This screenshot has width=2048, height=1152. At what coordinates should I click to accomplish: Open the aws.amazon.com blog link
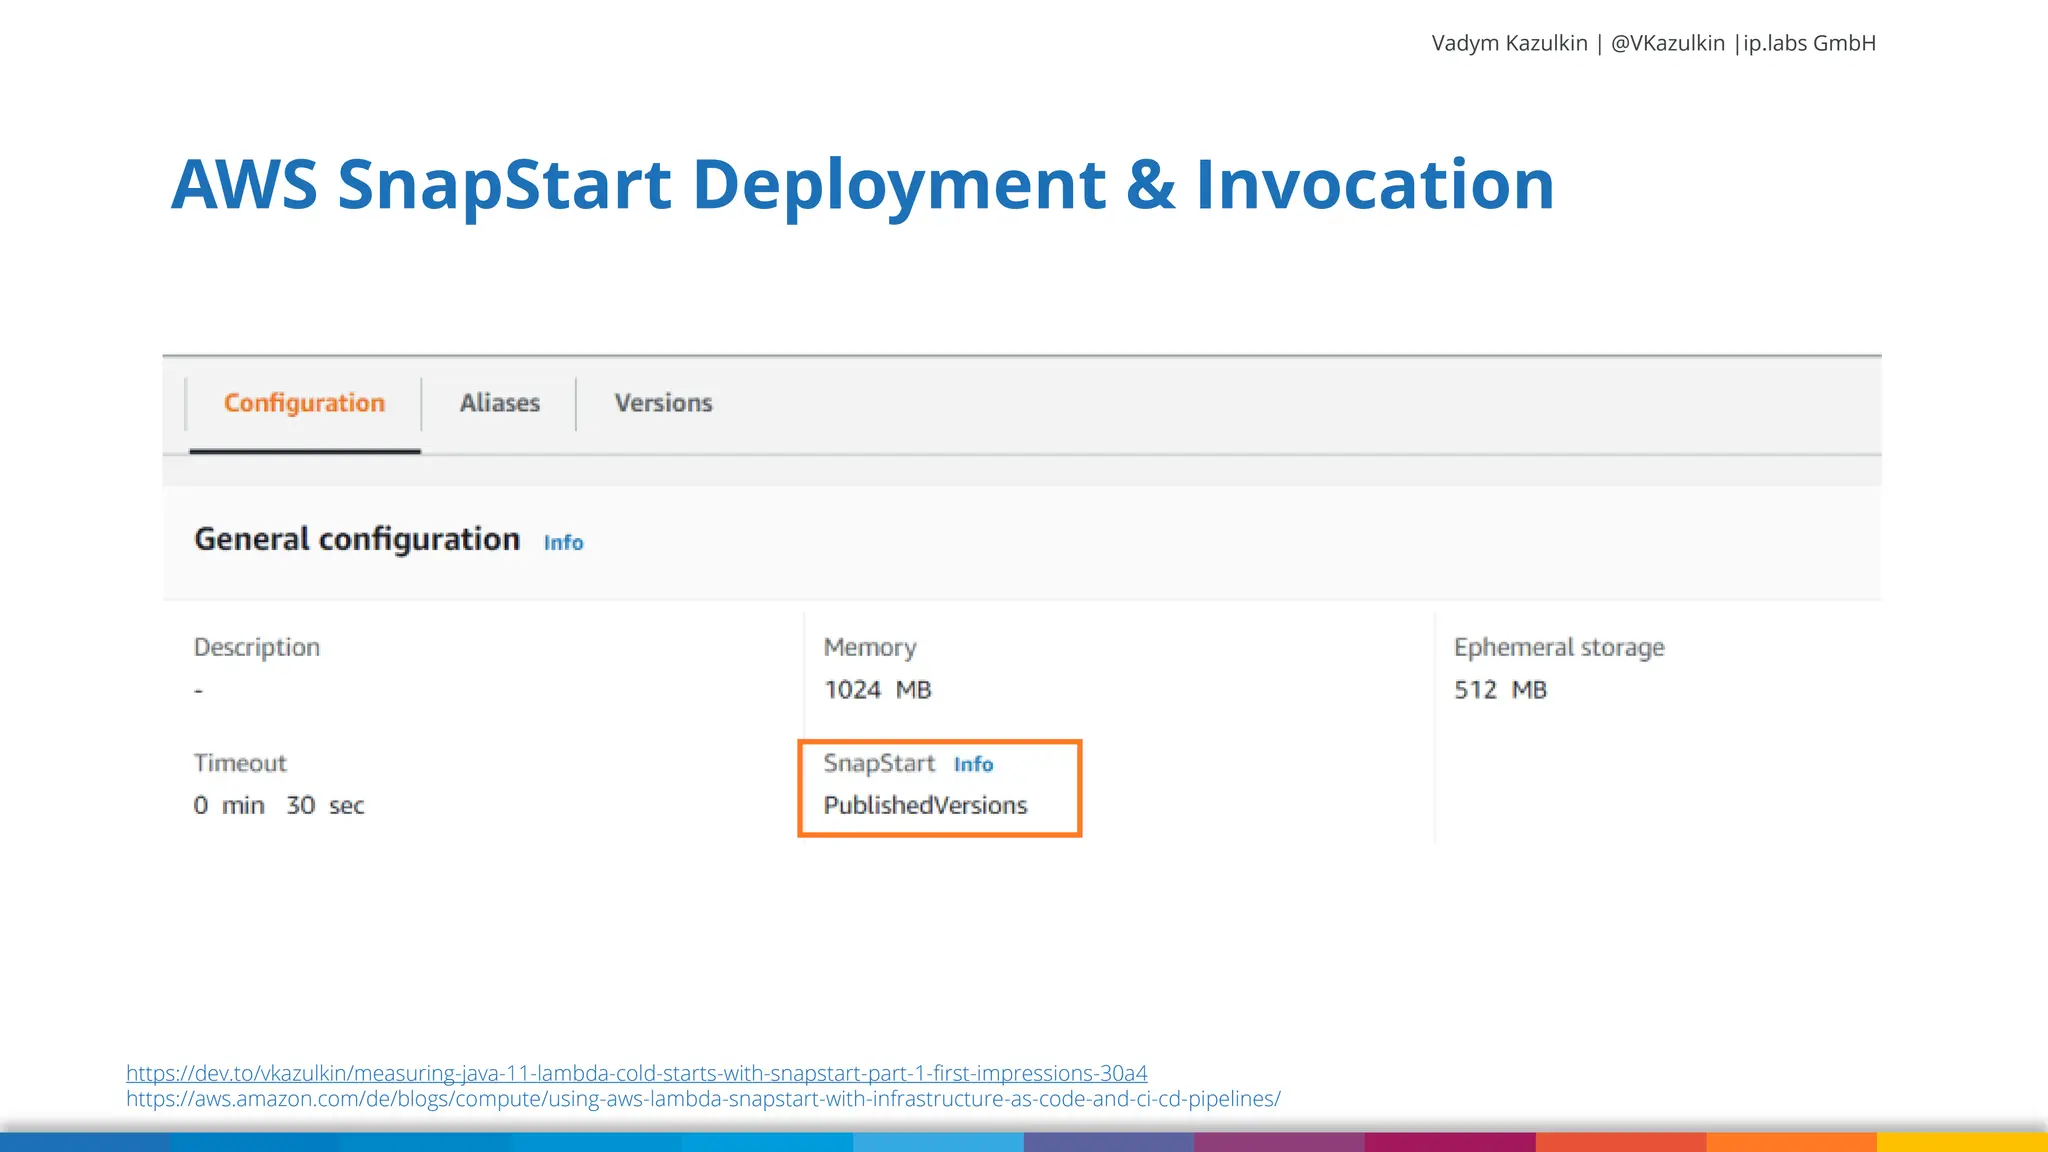[702, 1099]
